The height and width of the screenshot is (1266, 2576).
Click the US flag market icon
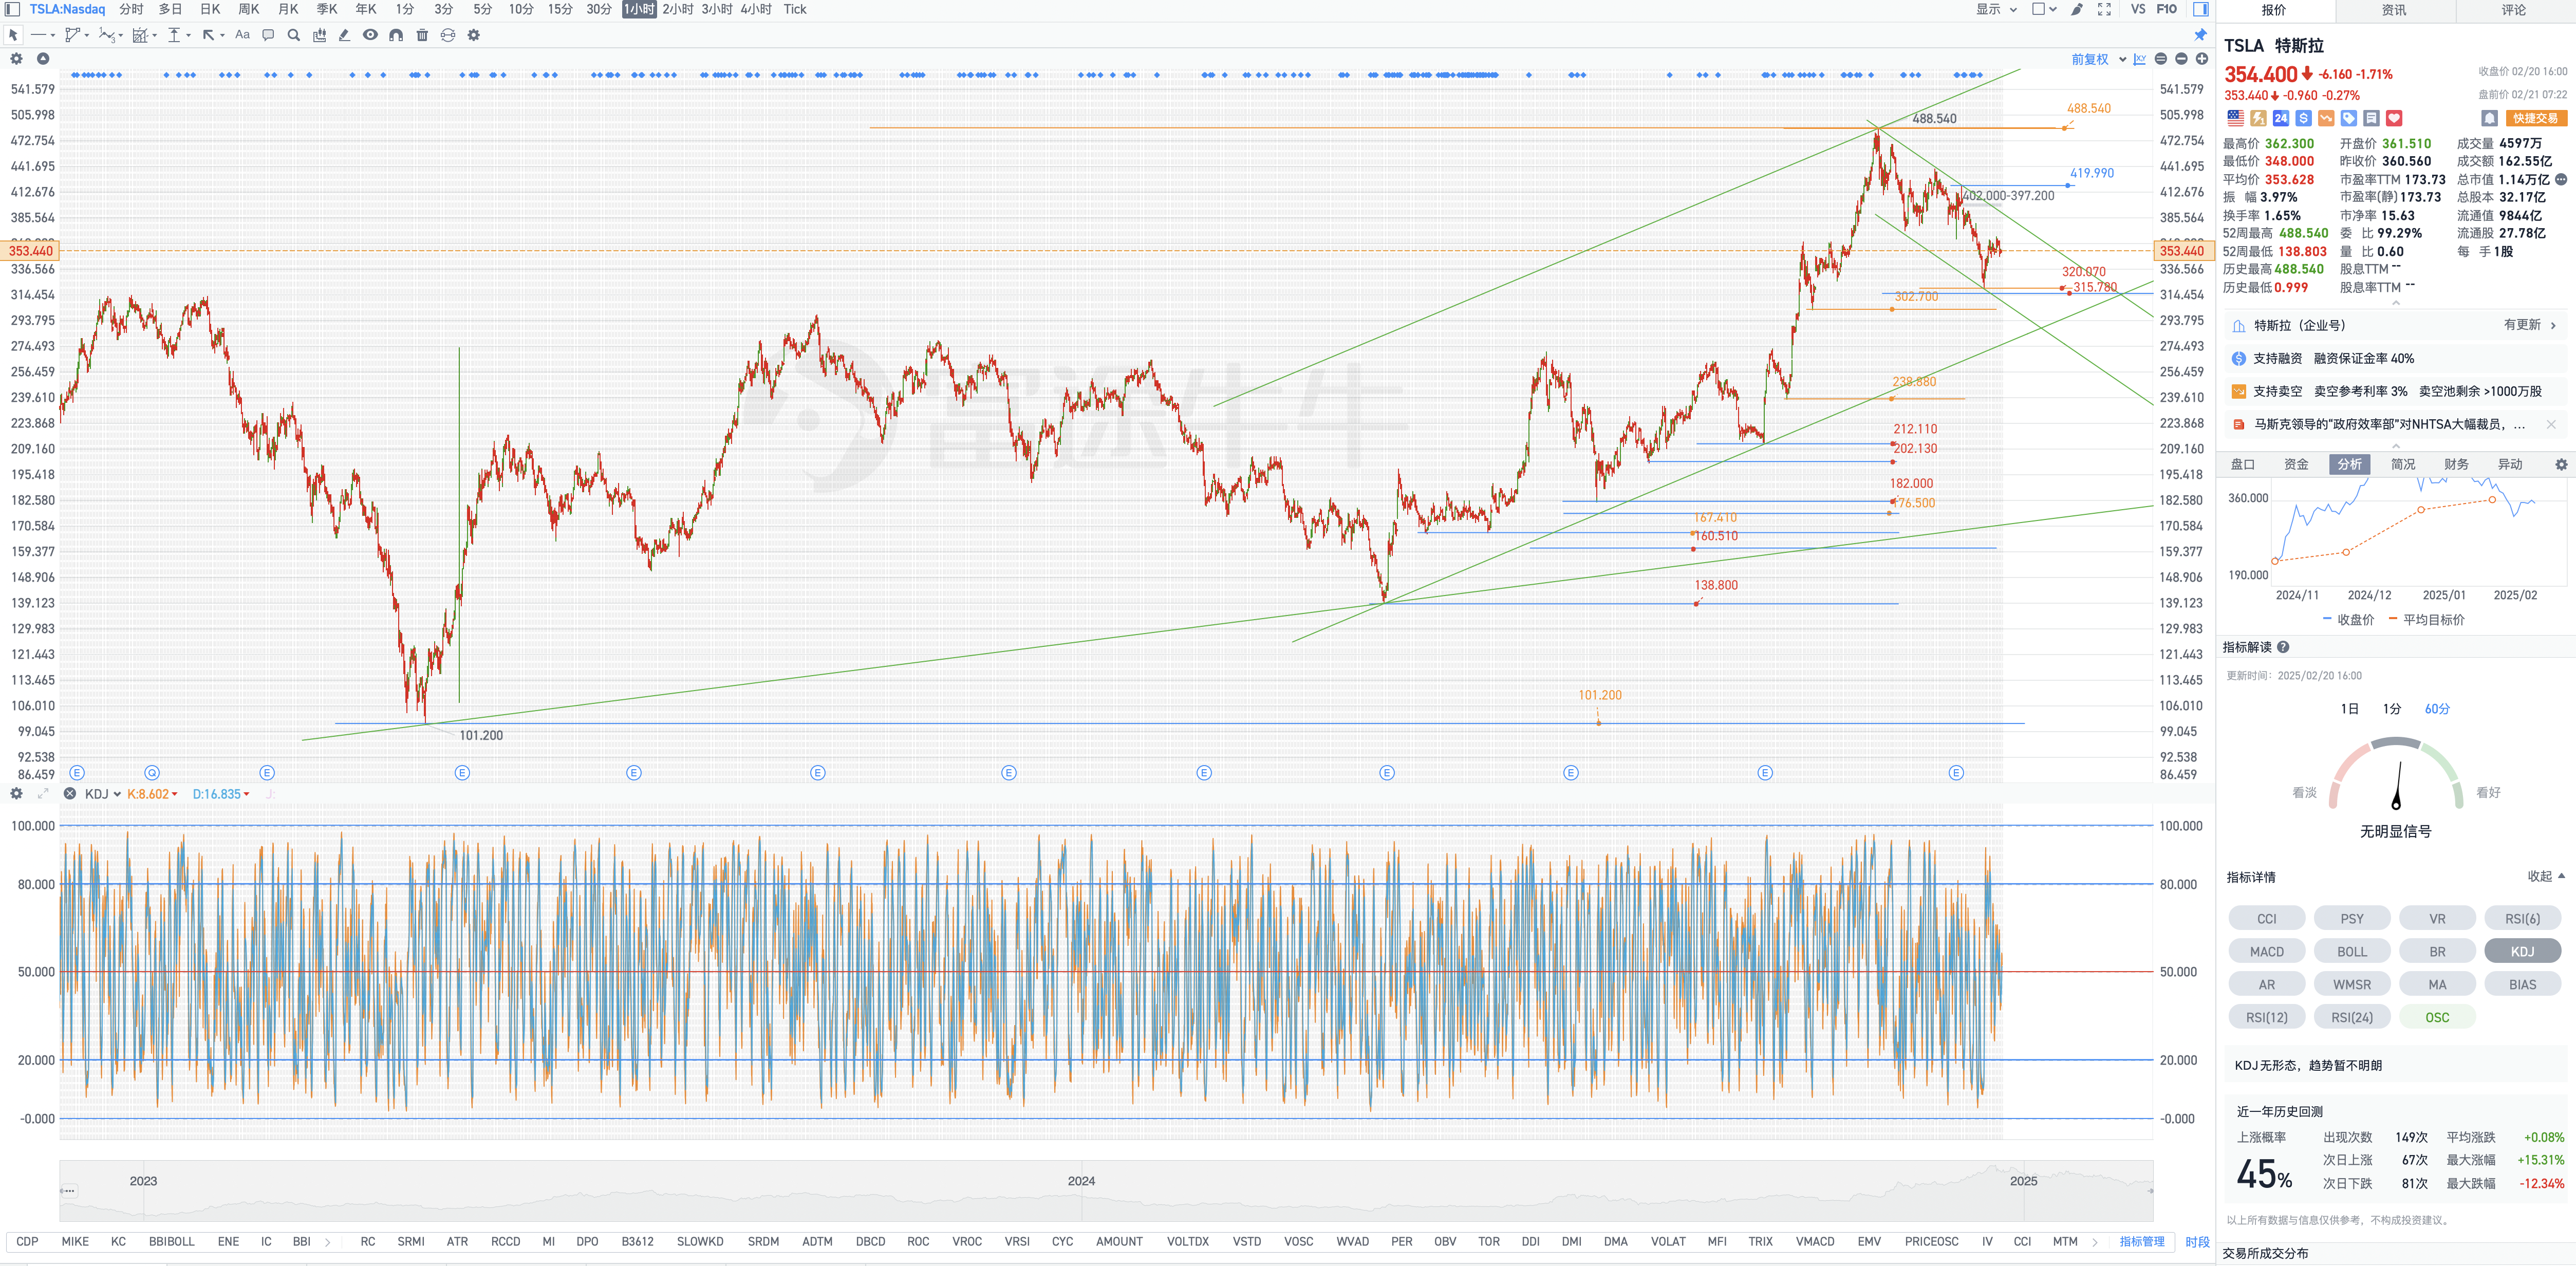click(2235, 118)
